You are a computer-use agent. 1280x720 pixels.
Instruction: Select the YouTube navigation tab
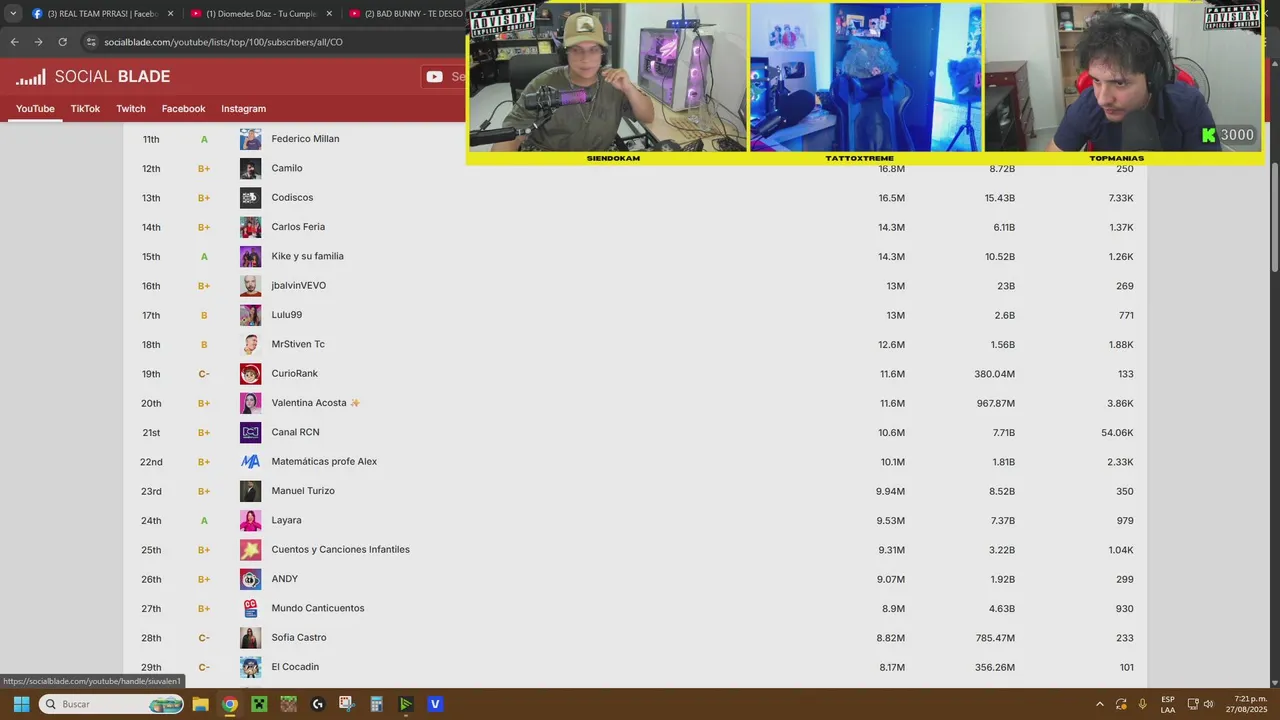pos(35,109)
